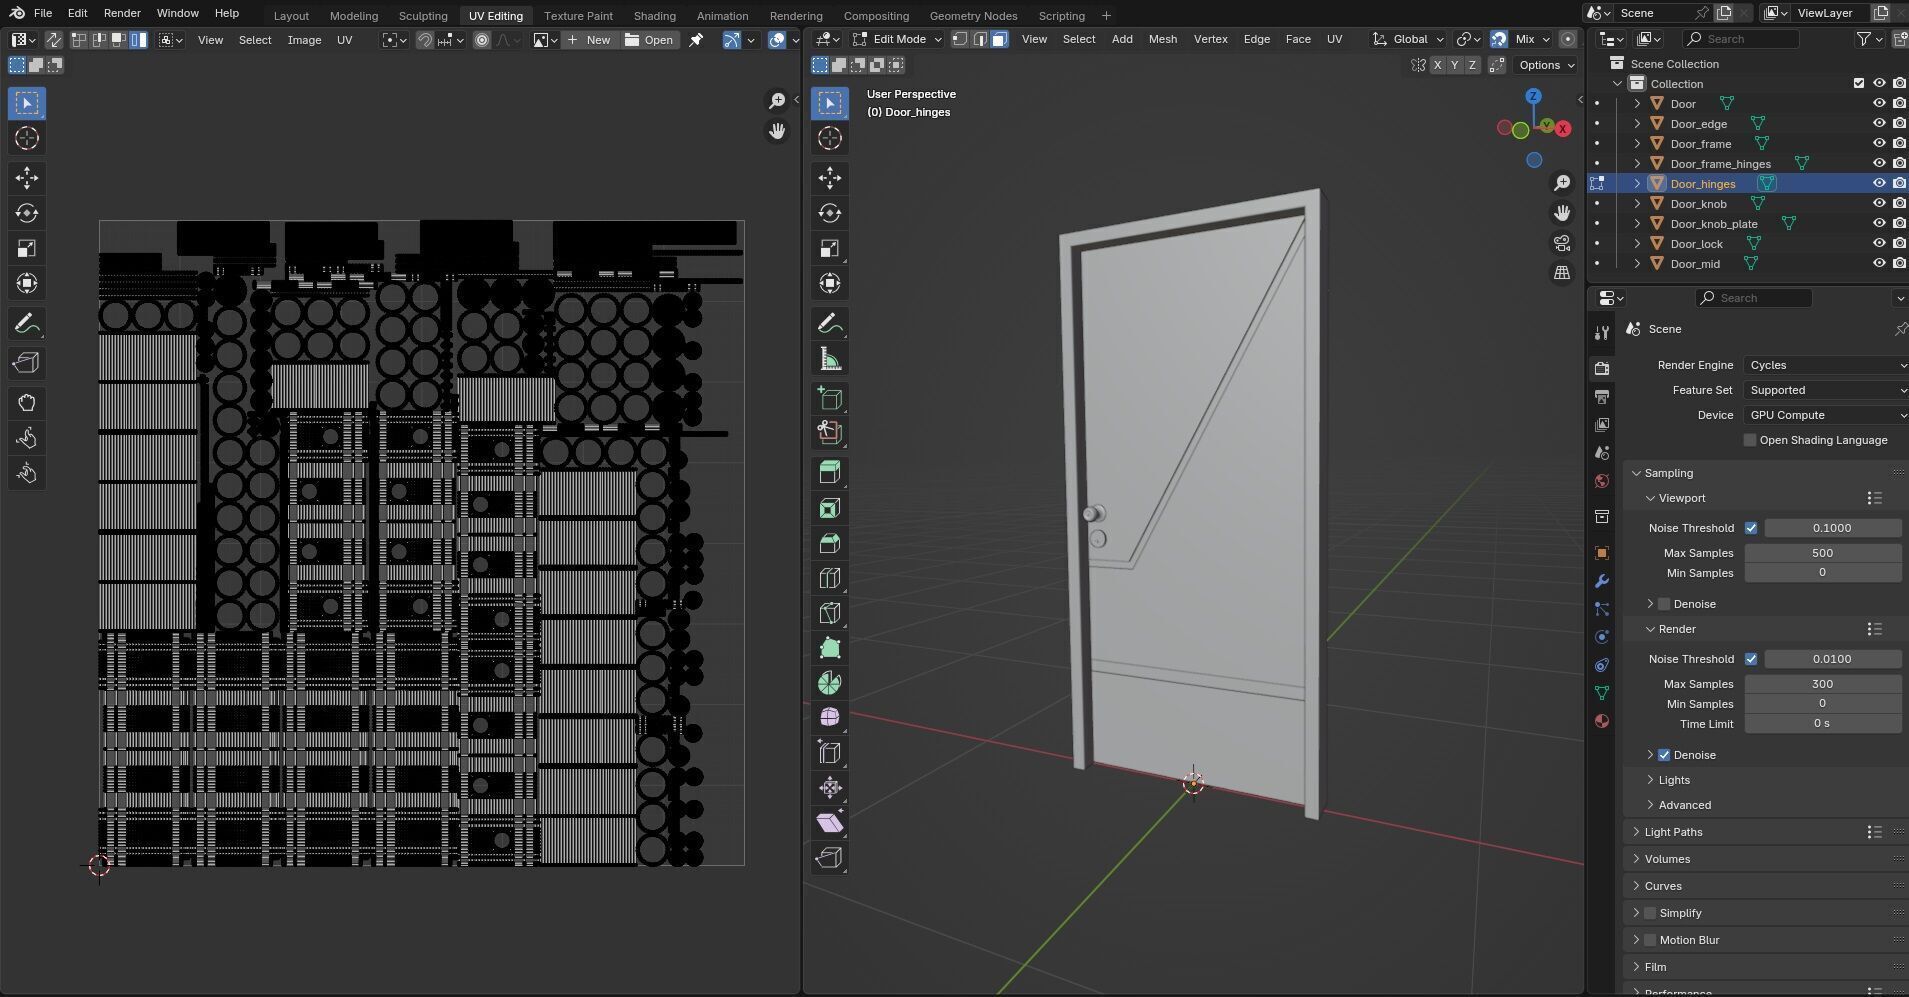Select the Grab tool in UV editor
Image resolution: width=1909 pixels, height=997 pixels.
coord(27,403)
